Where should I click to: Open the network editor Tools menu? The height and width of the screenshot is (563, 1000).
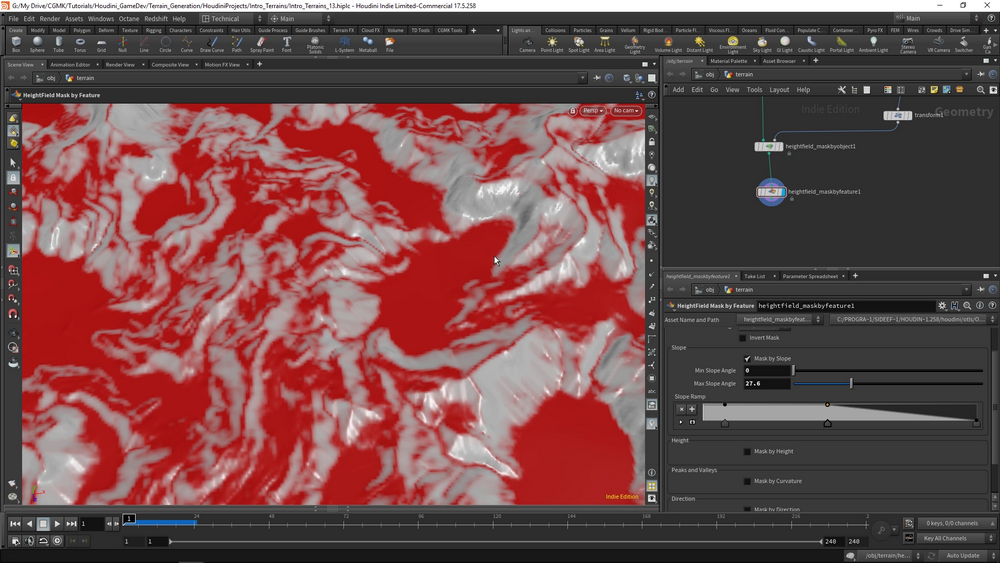(754, 90)
